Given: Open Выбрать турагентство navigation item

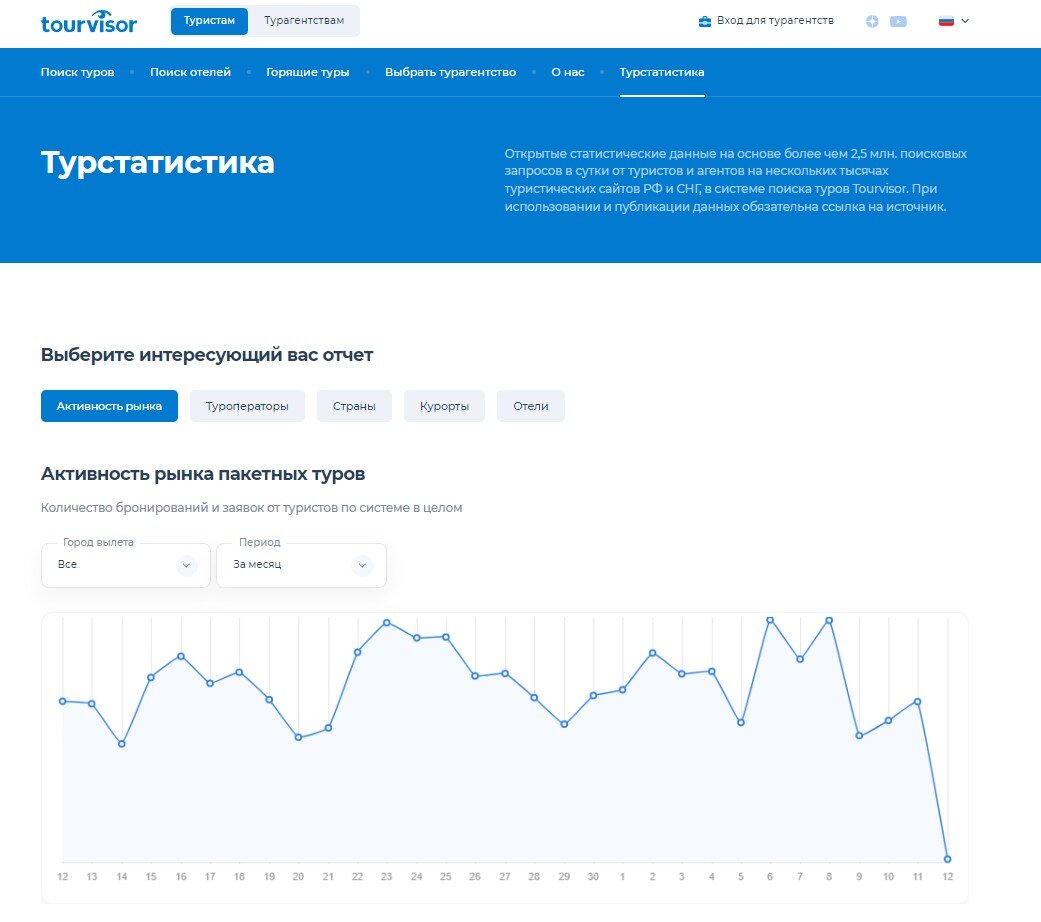Looking at the screenshot, I should (451, 72).
